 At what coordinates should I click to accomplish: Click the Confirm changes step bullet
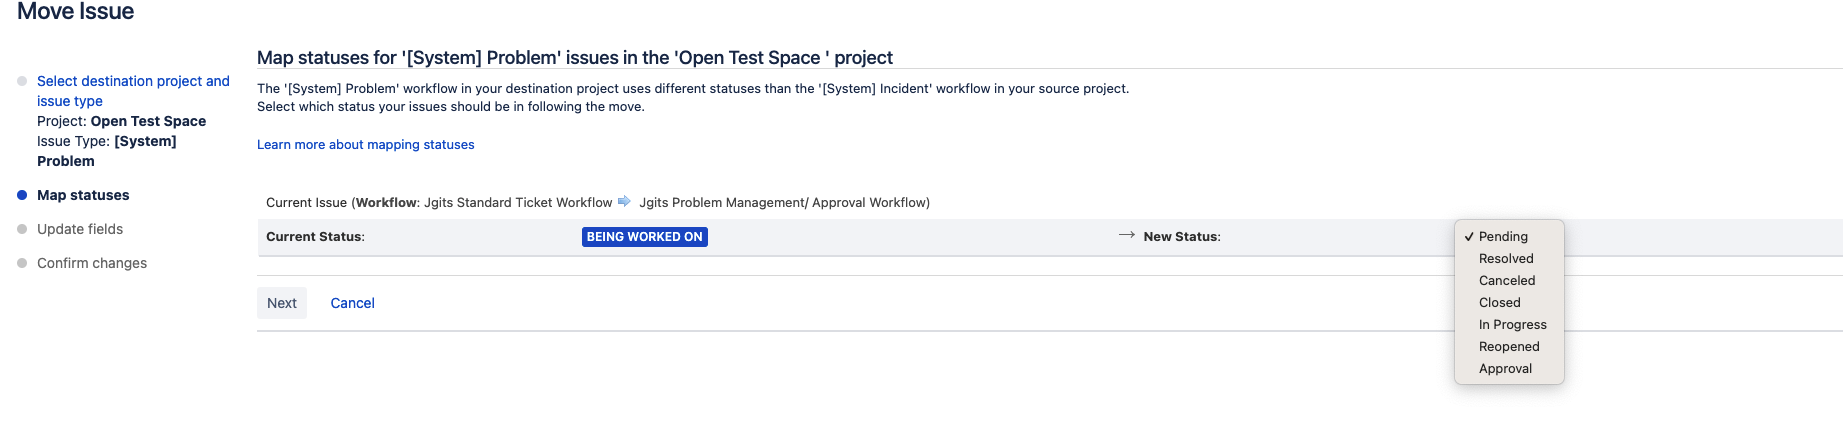point(22,263)
